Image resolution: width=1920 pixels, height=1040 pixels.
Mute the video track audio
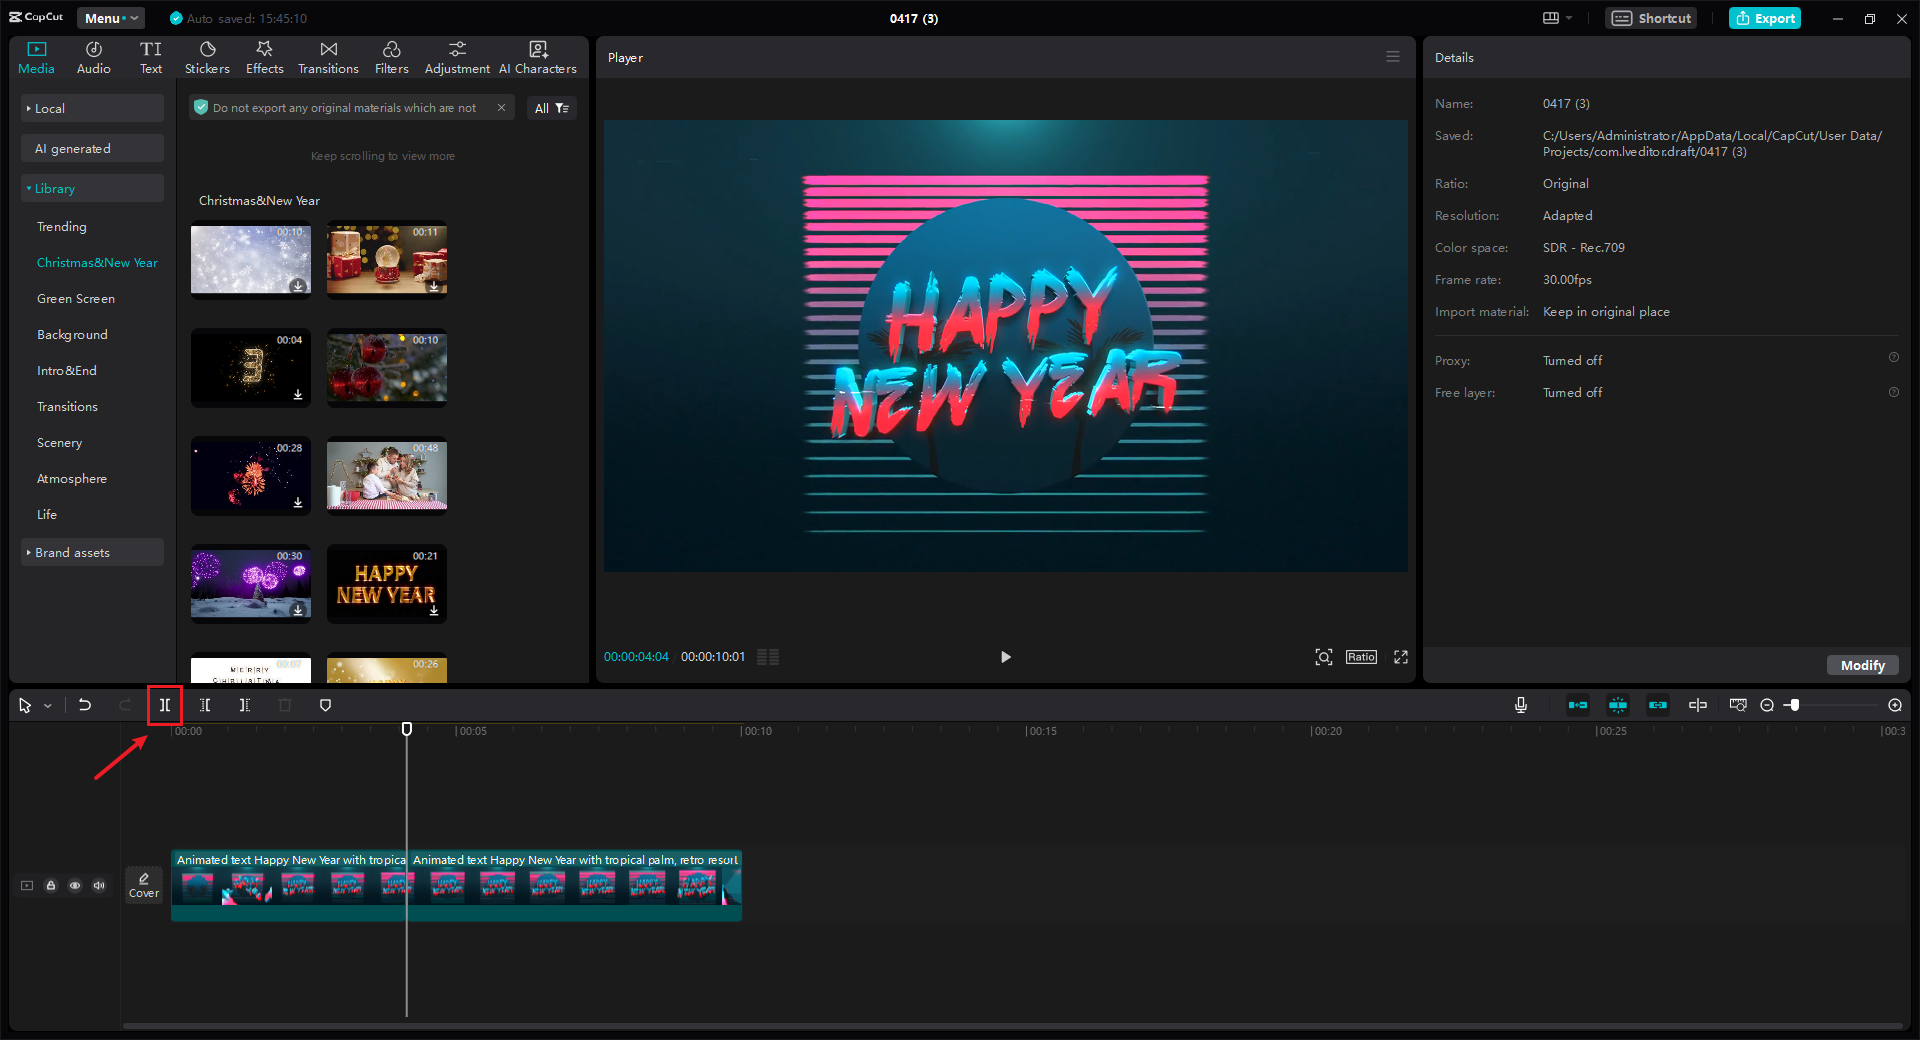click(99, 885)
